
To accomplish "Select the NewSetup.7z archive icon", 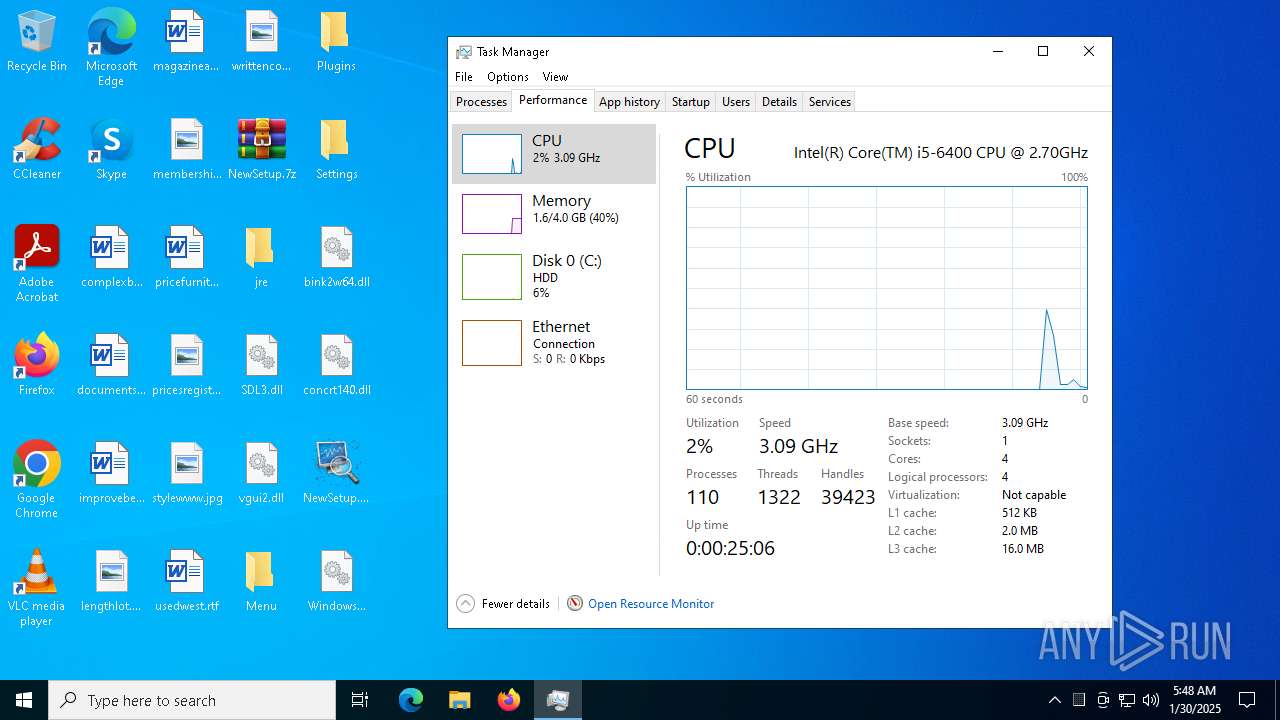I will [x=262, y=150].
